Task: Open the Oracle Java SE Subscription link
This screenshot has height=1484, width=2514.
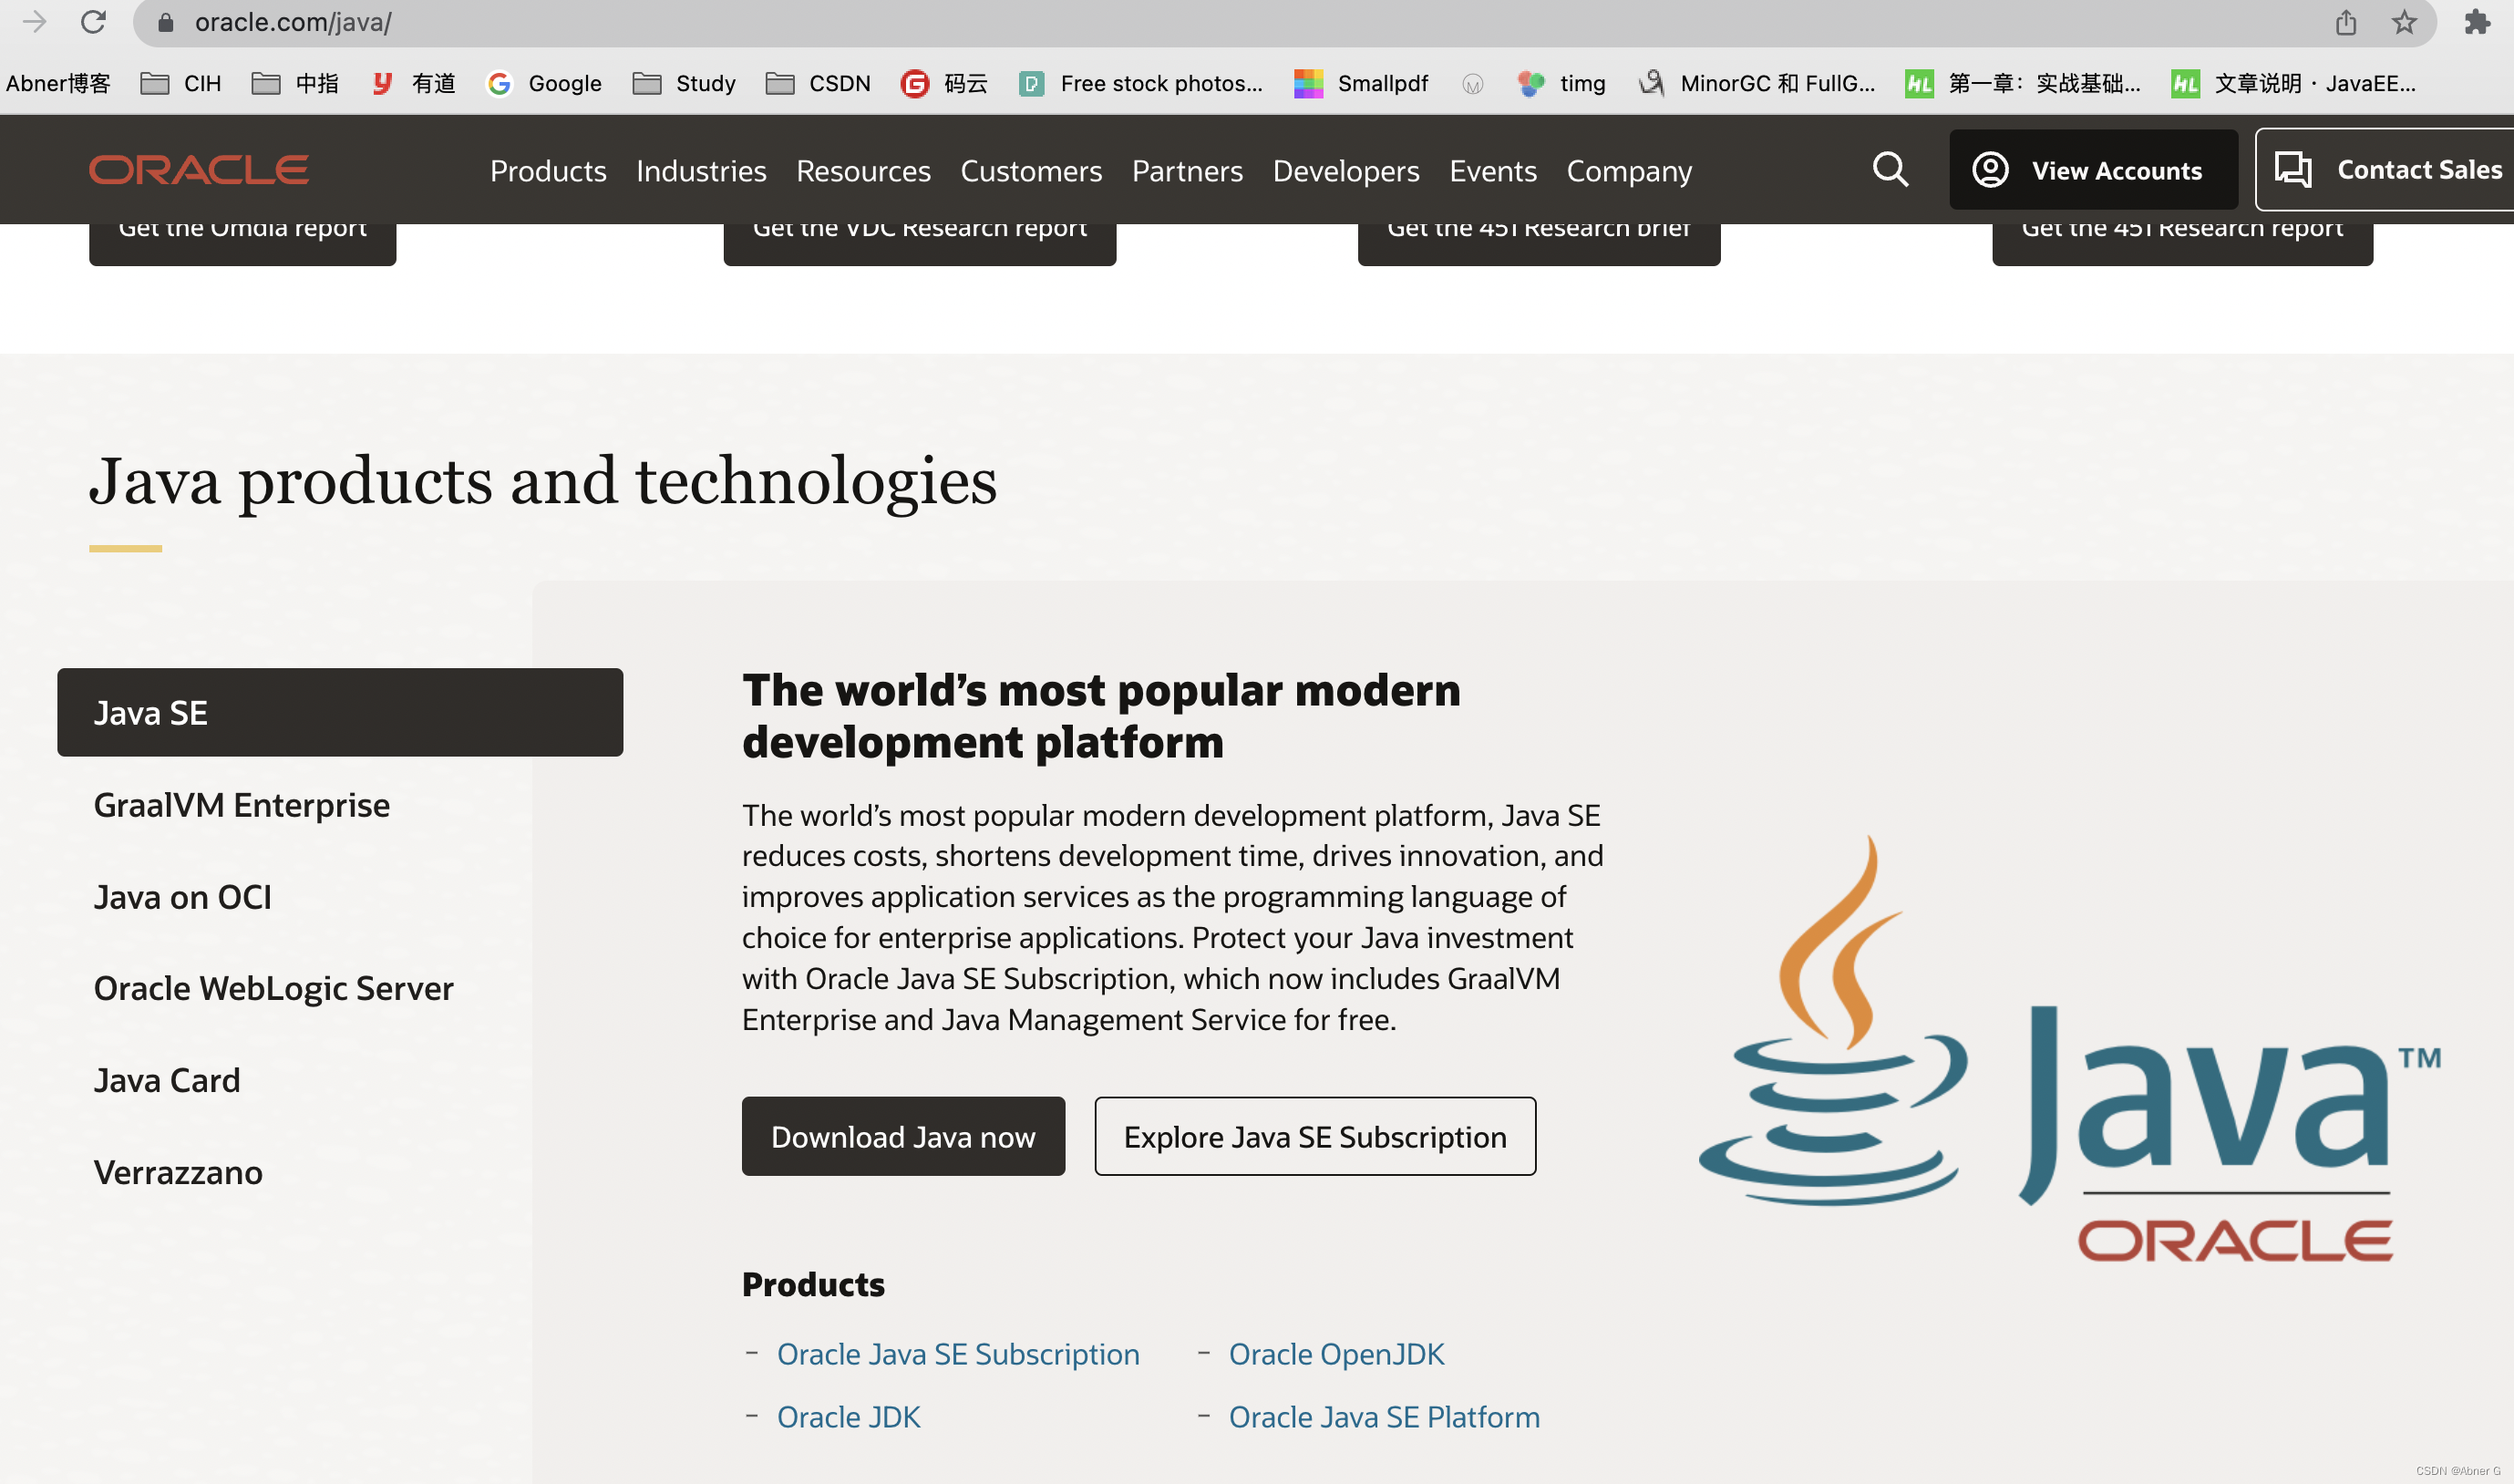Action: point(958,1354)
